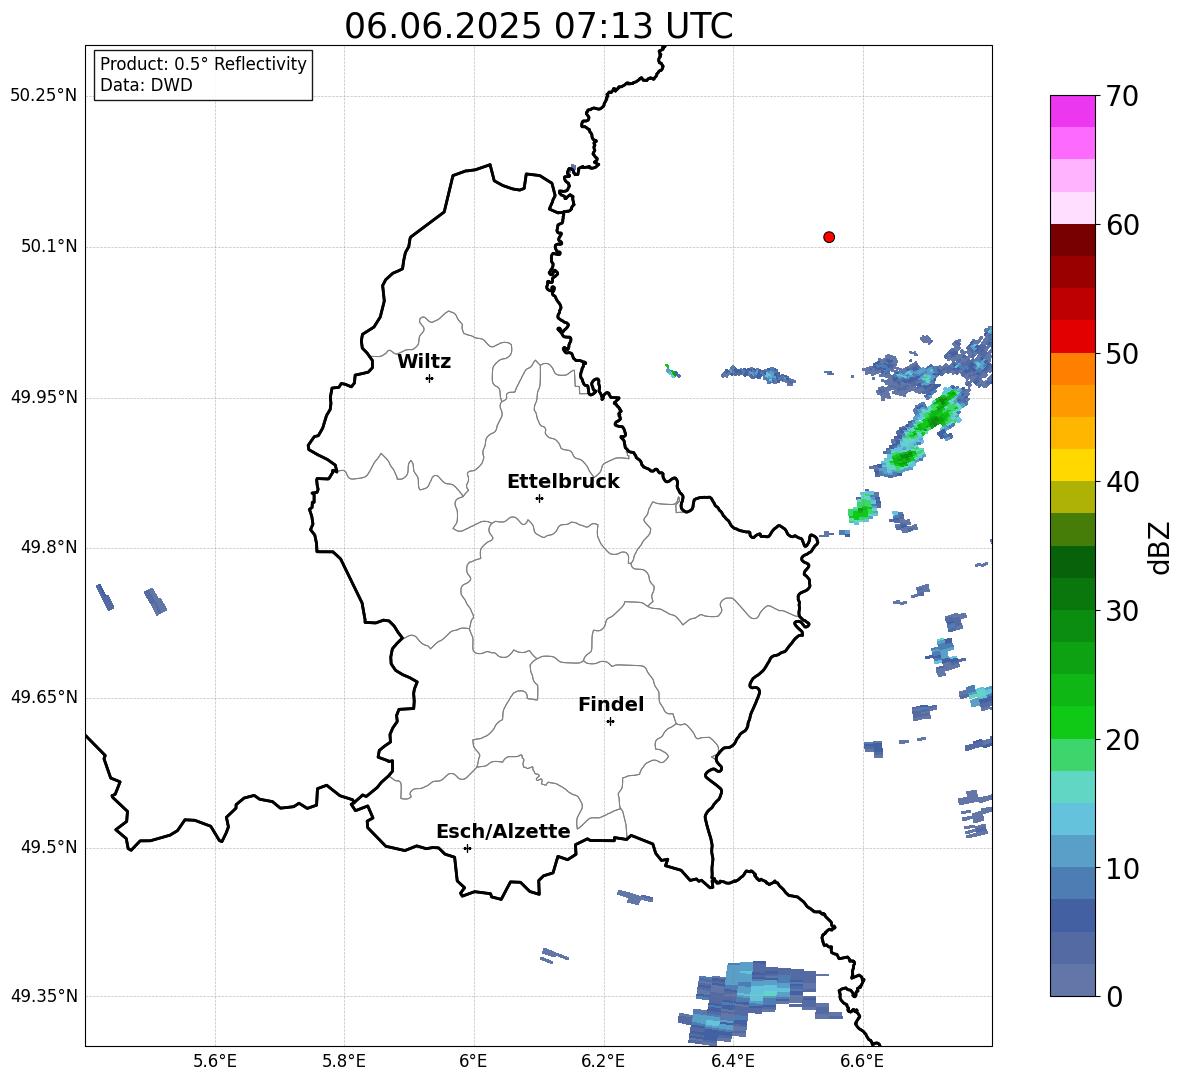Click the bright green colorbar segment near 20
This screenshot has height=1081, width=1184.
tap(1072, 722)
